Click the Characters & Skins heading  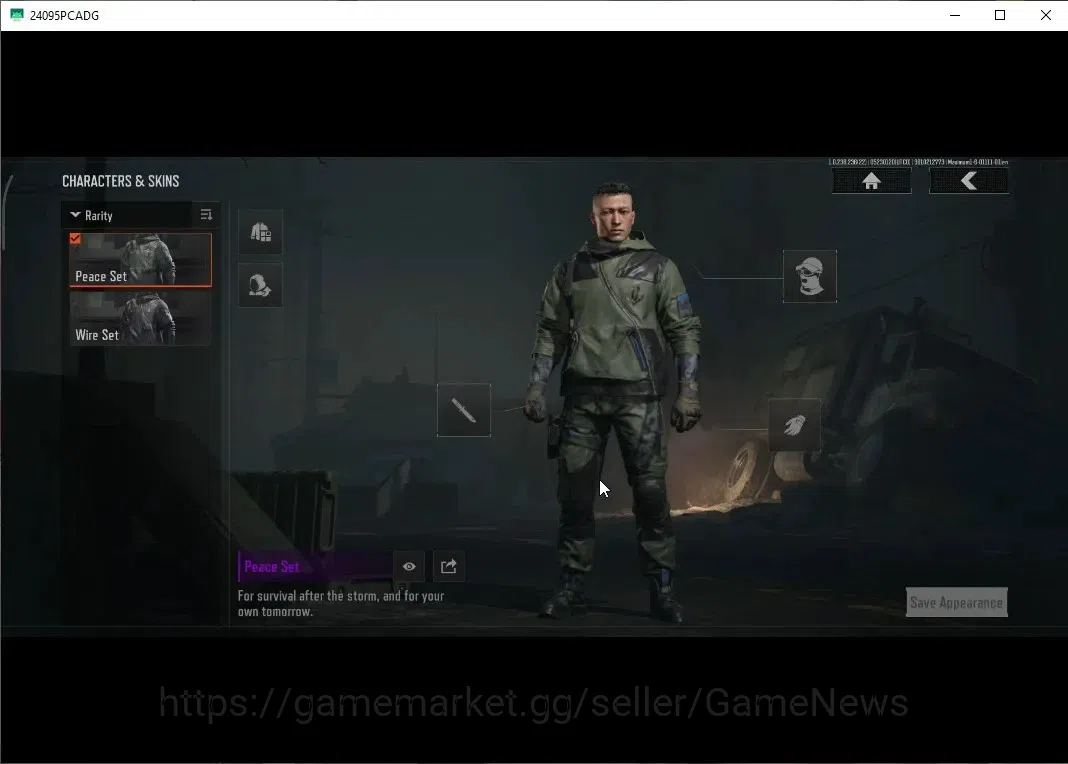click(x=121, y=181)
